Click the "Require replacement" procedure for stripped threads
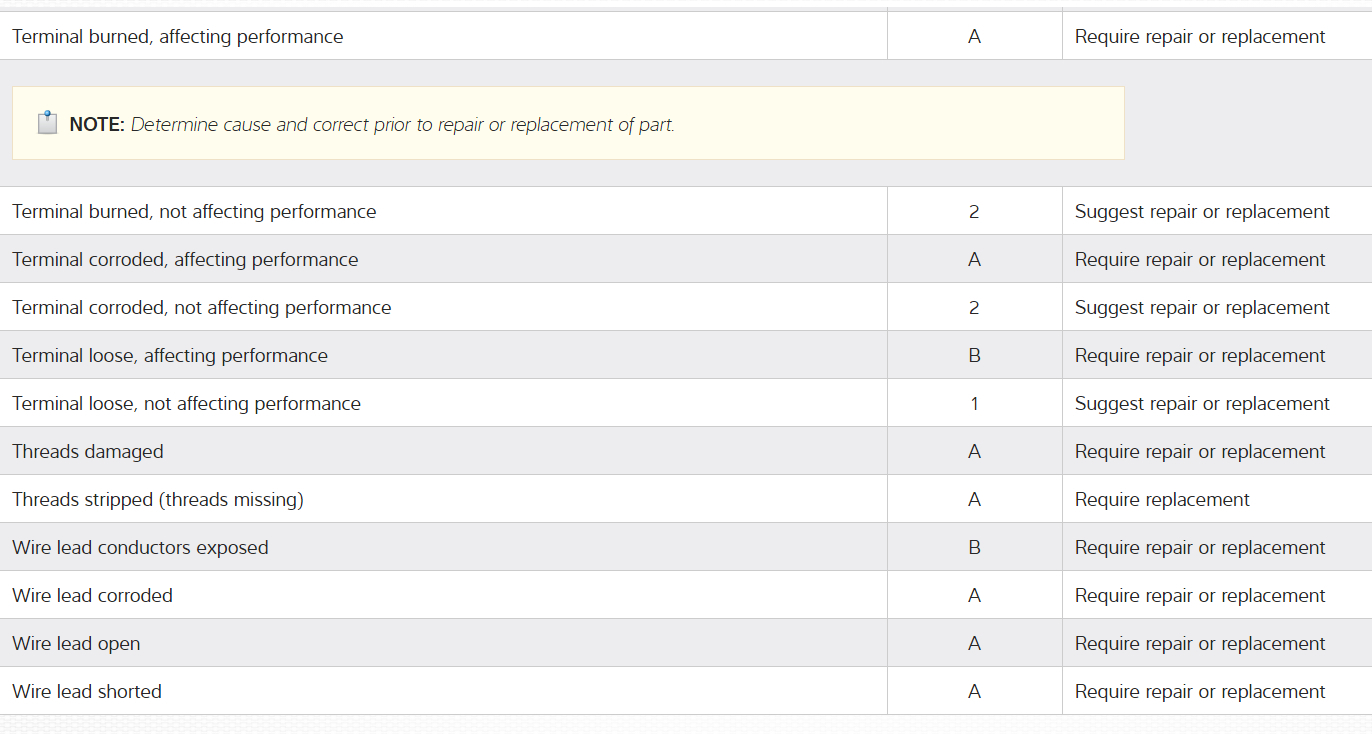Viewport: 1372px width, 734px height. [1162, 500]
